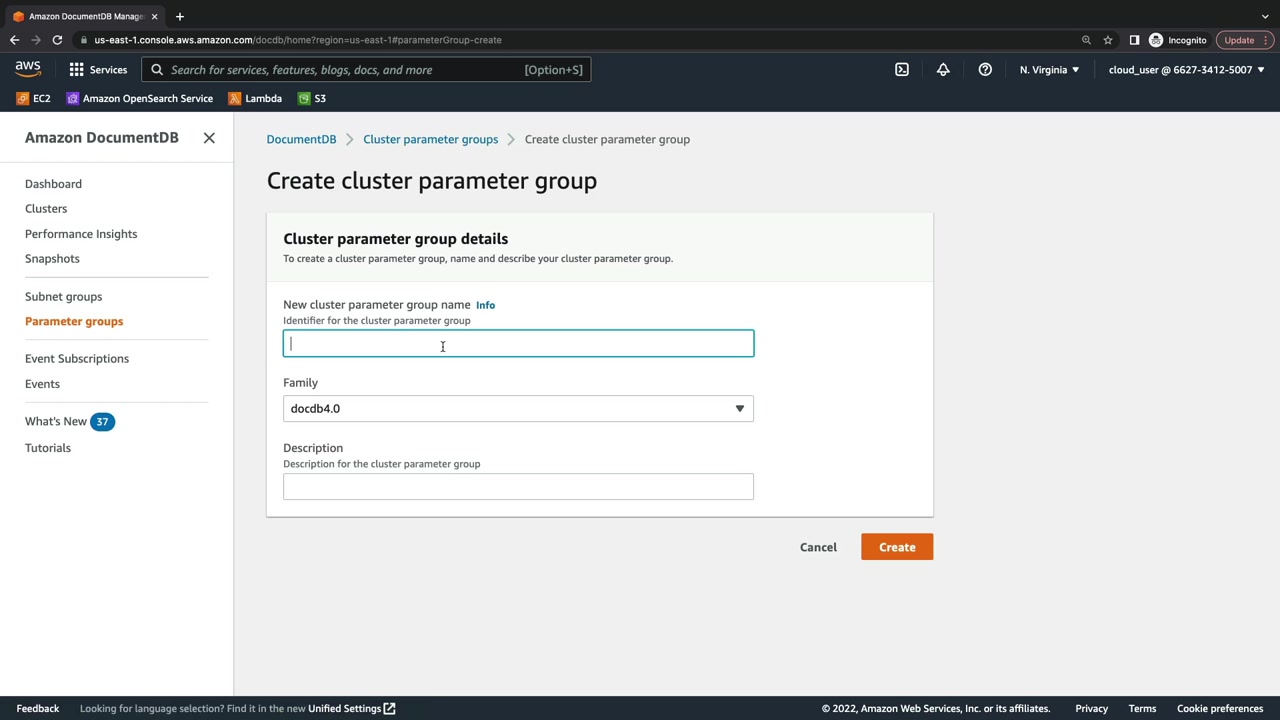The image size is (1280, 720).
Task: Cancel creating the parameter group
Action: pyautogui.click(x=818, y=547)
